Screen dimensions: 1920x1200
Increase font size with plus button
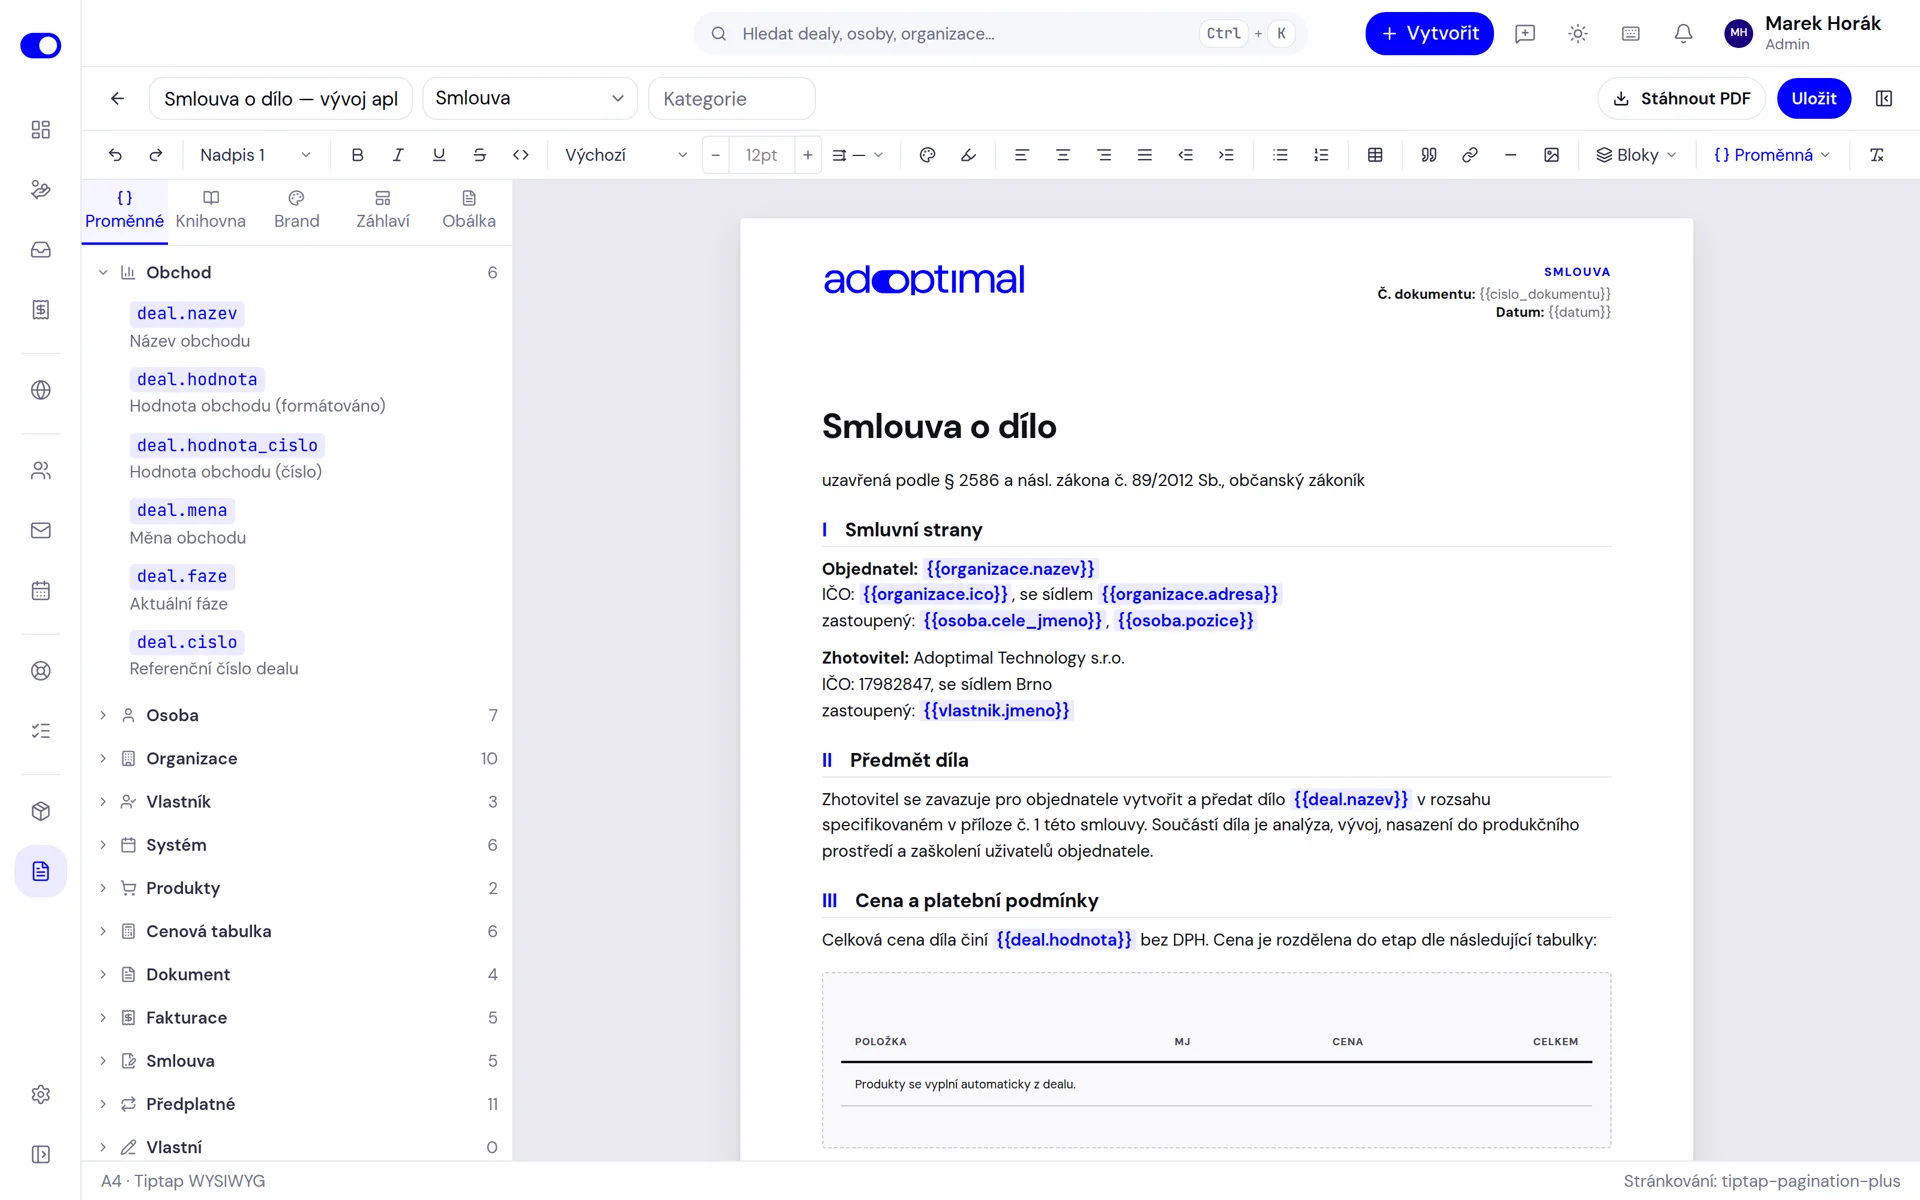[x=808, y=155]
